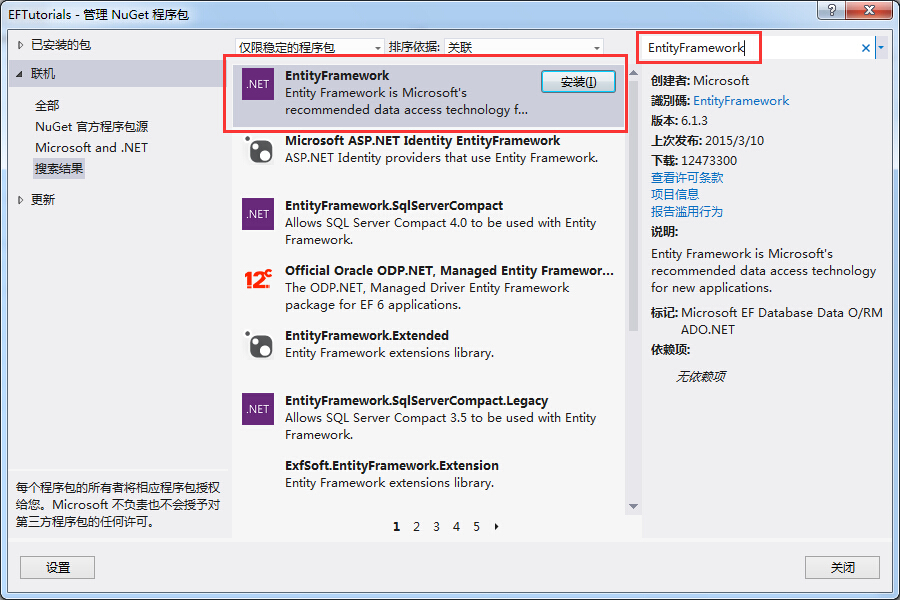Click the package list scrollbar up arrow

[634, 73]
